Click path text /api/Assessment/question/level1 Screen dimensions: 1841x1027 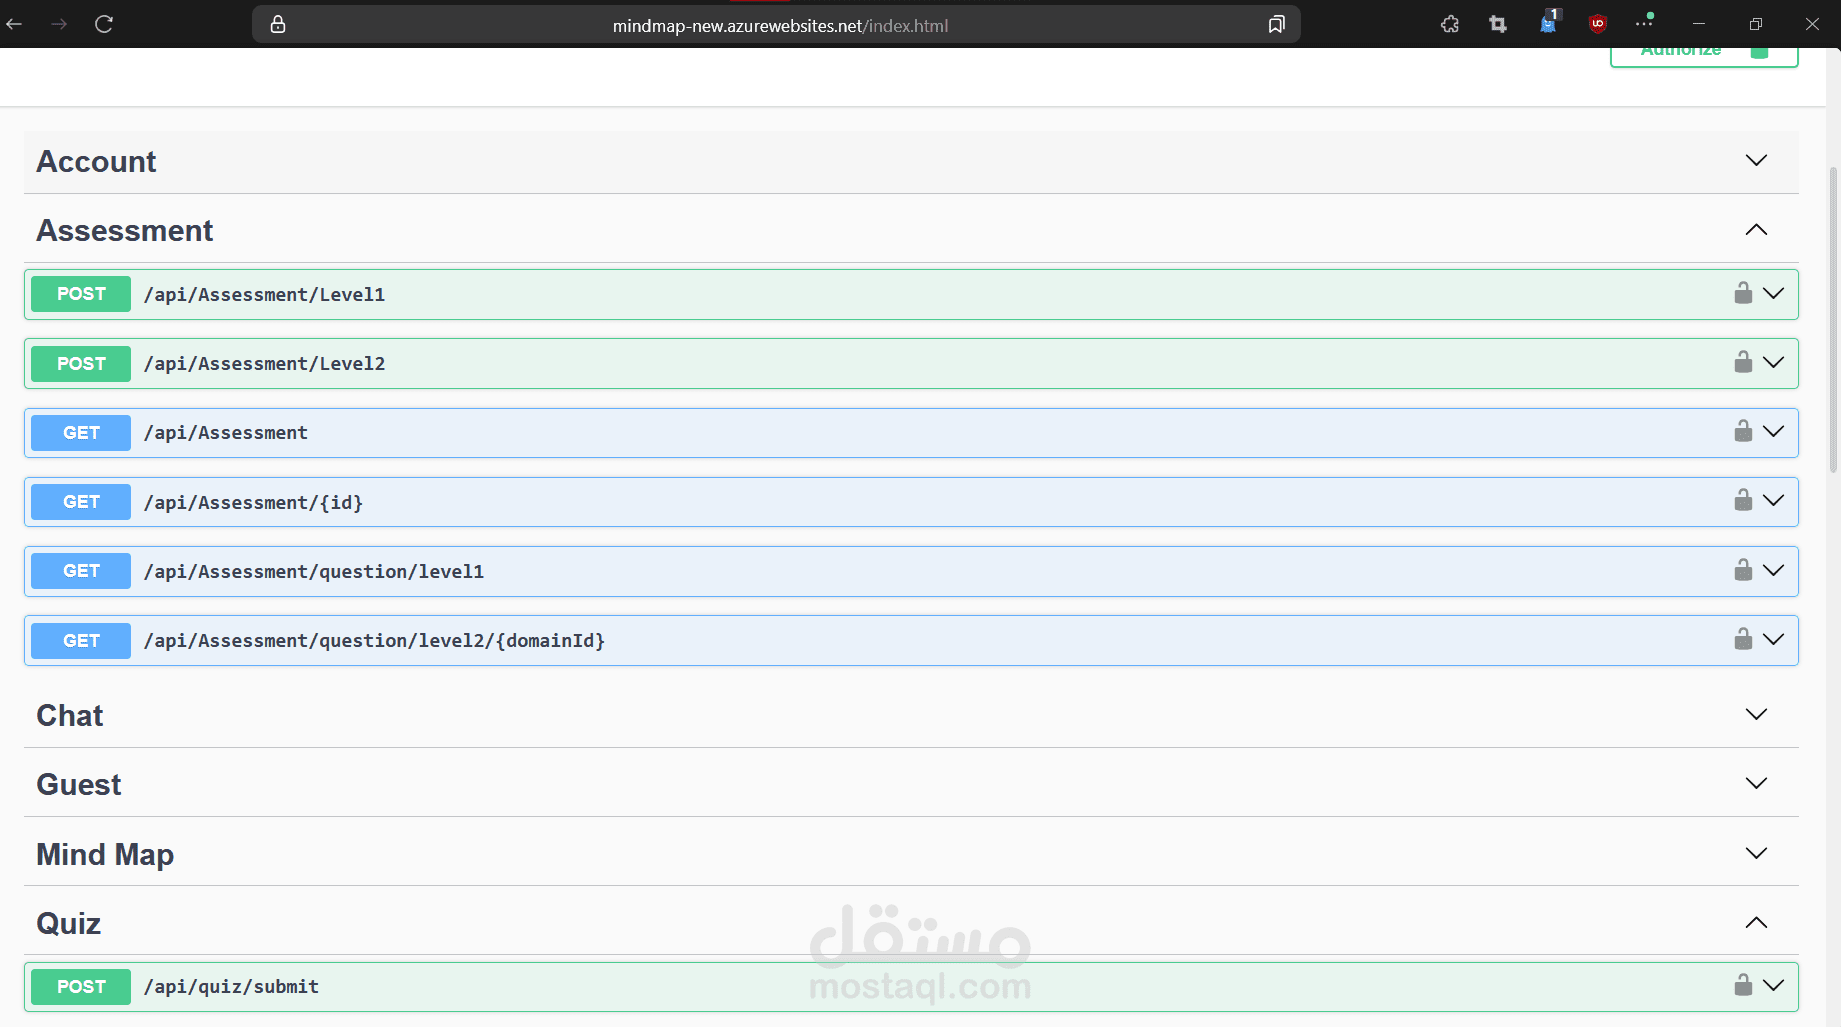[314, 571]
